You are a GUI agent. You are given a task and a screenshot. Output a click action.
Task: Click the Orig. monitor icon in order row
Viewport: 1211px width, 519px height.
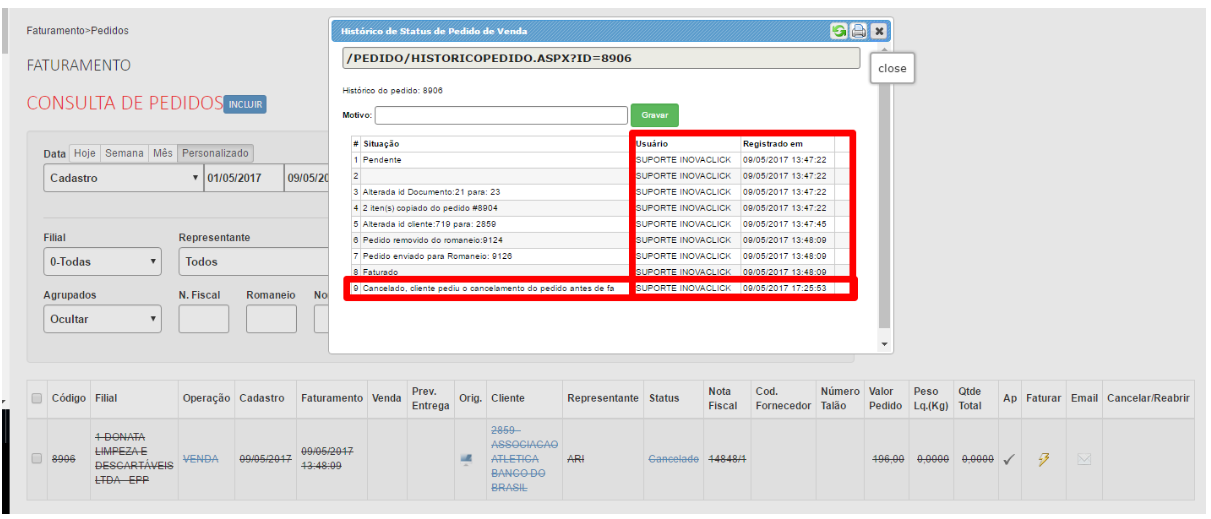[x=465, y=459]
